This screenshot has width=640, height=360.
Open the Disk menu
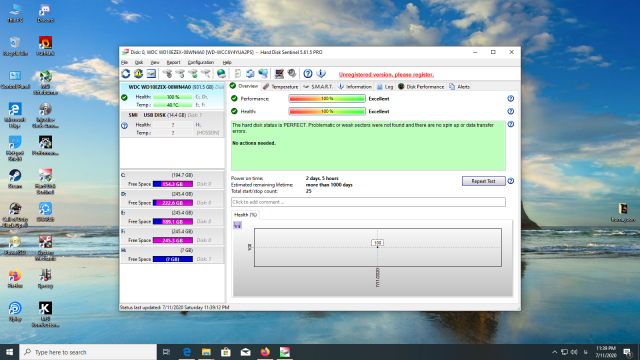coord(139,62)
